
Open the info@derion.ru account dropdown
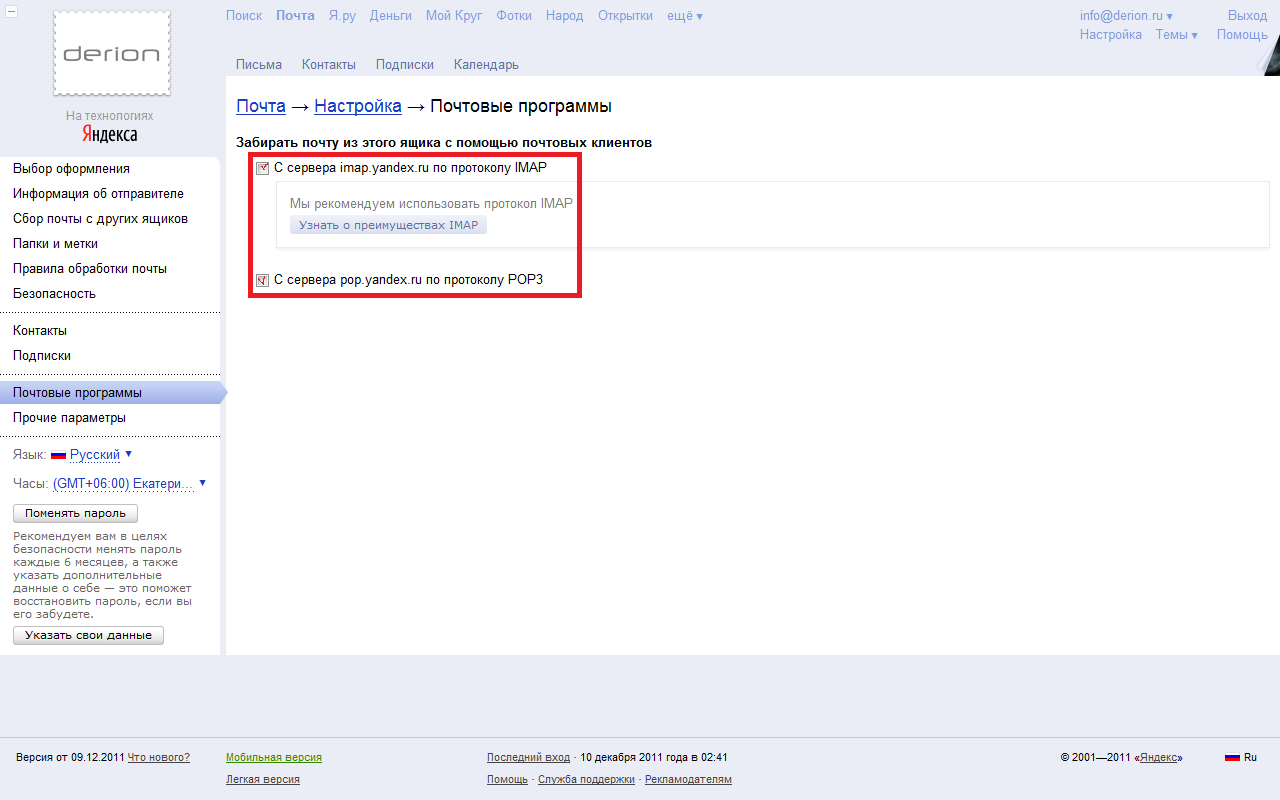pyautogui.click(x=1125, y=16)
